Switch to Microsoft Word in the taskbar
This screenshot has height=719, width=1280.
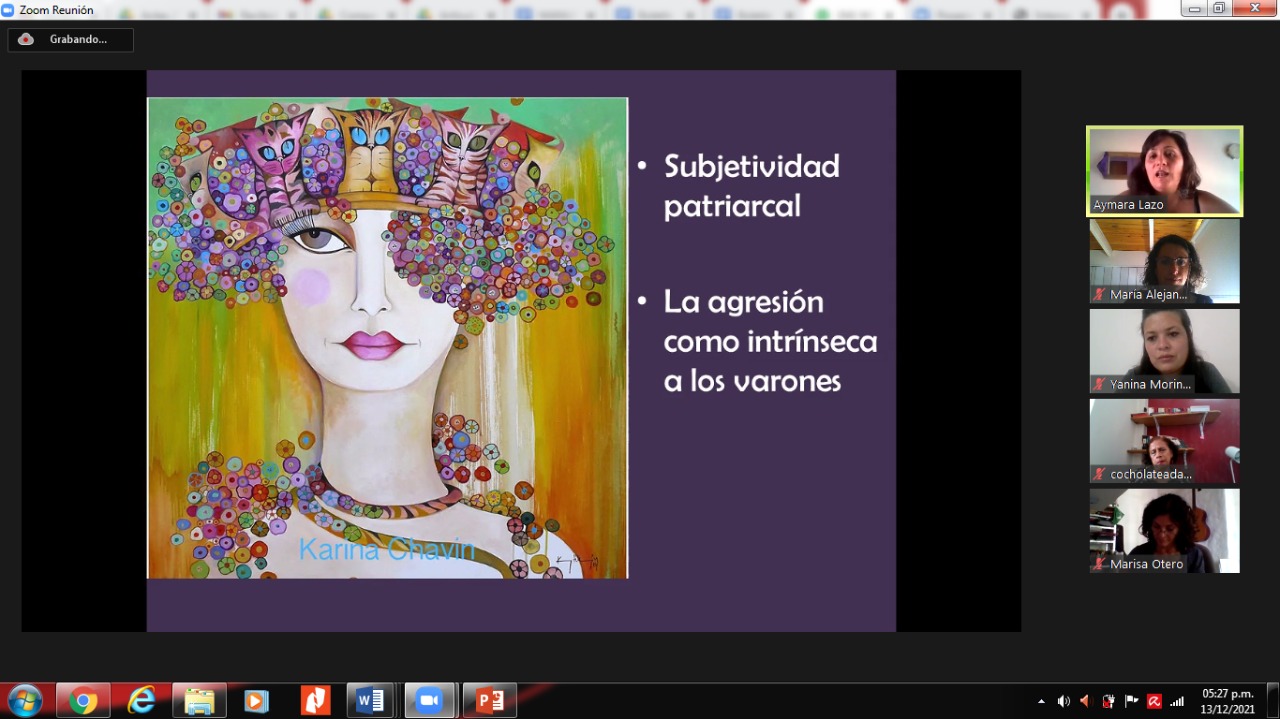point(371,701)
